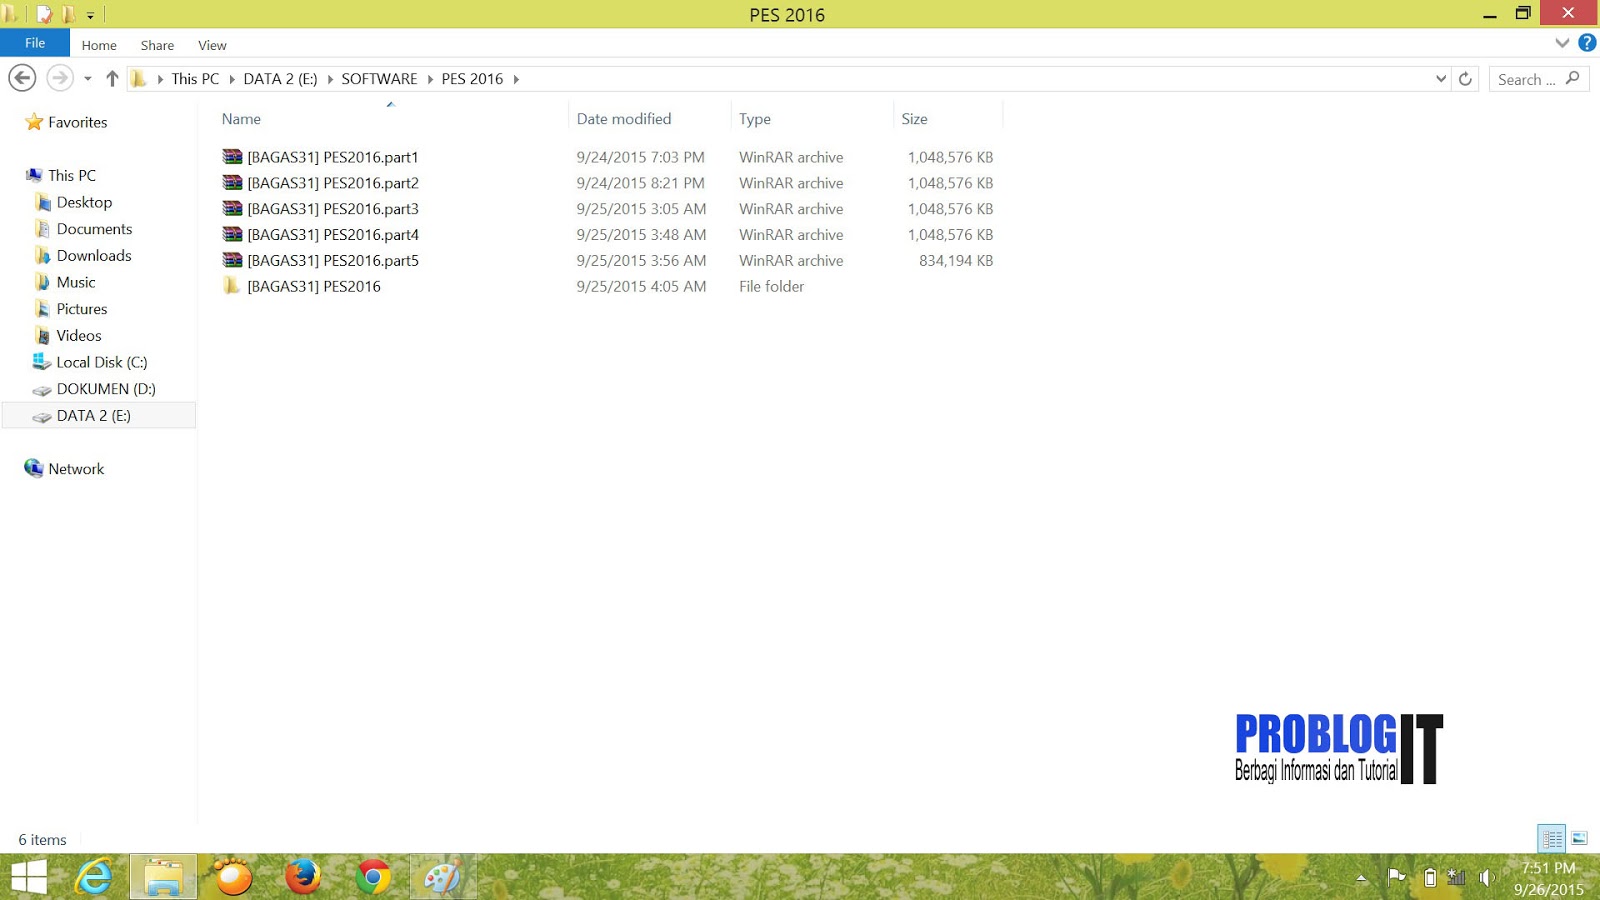Launch Internet Explorer from the taskbar
This screenshot has height=900, width=1600.
(94, 877)
